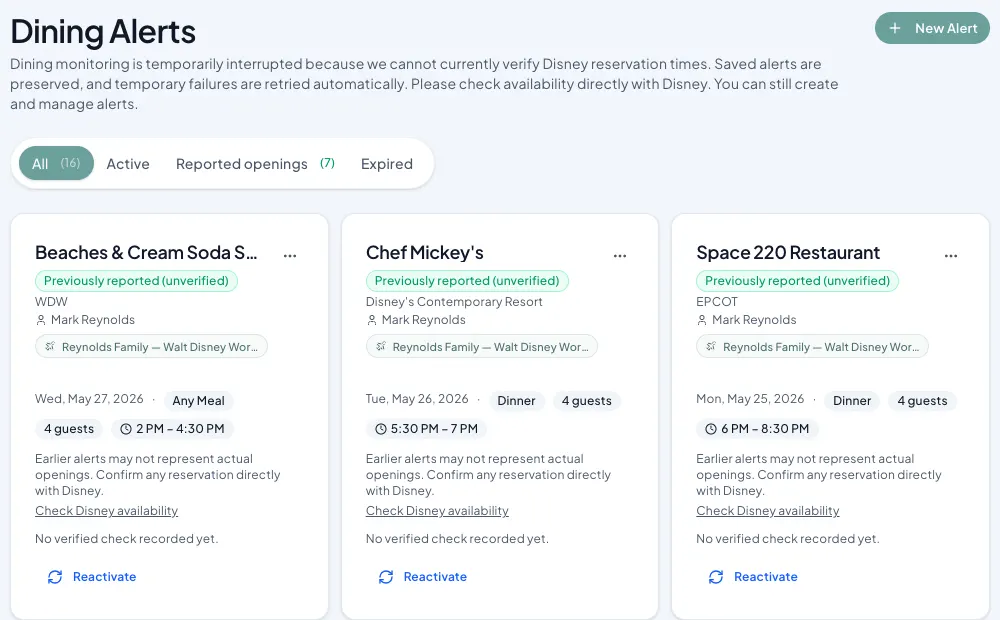Click Disney's Contemporary Resort text
Viewport: 1000px width, 620px height.
454,302
